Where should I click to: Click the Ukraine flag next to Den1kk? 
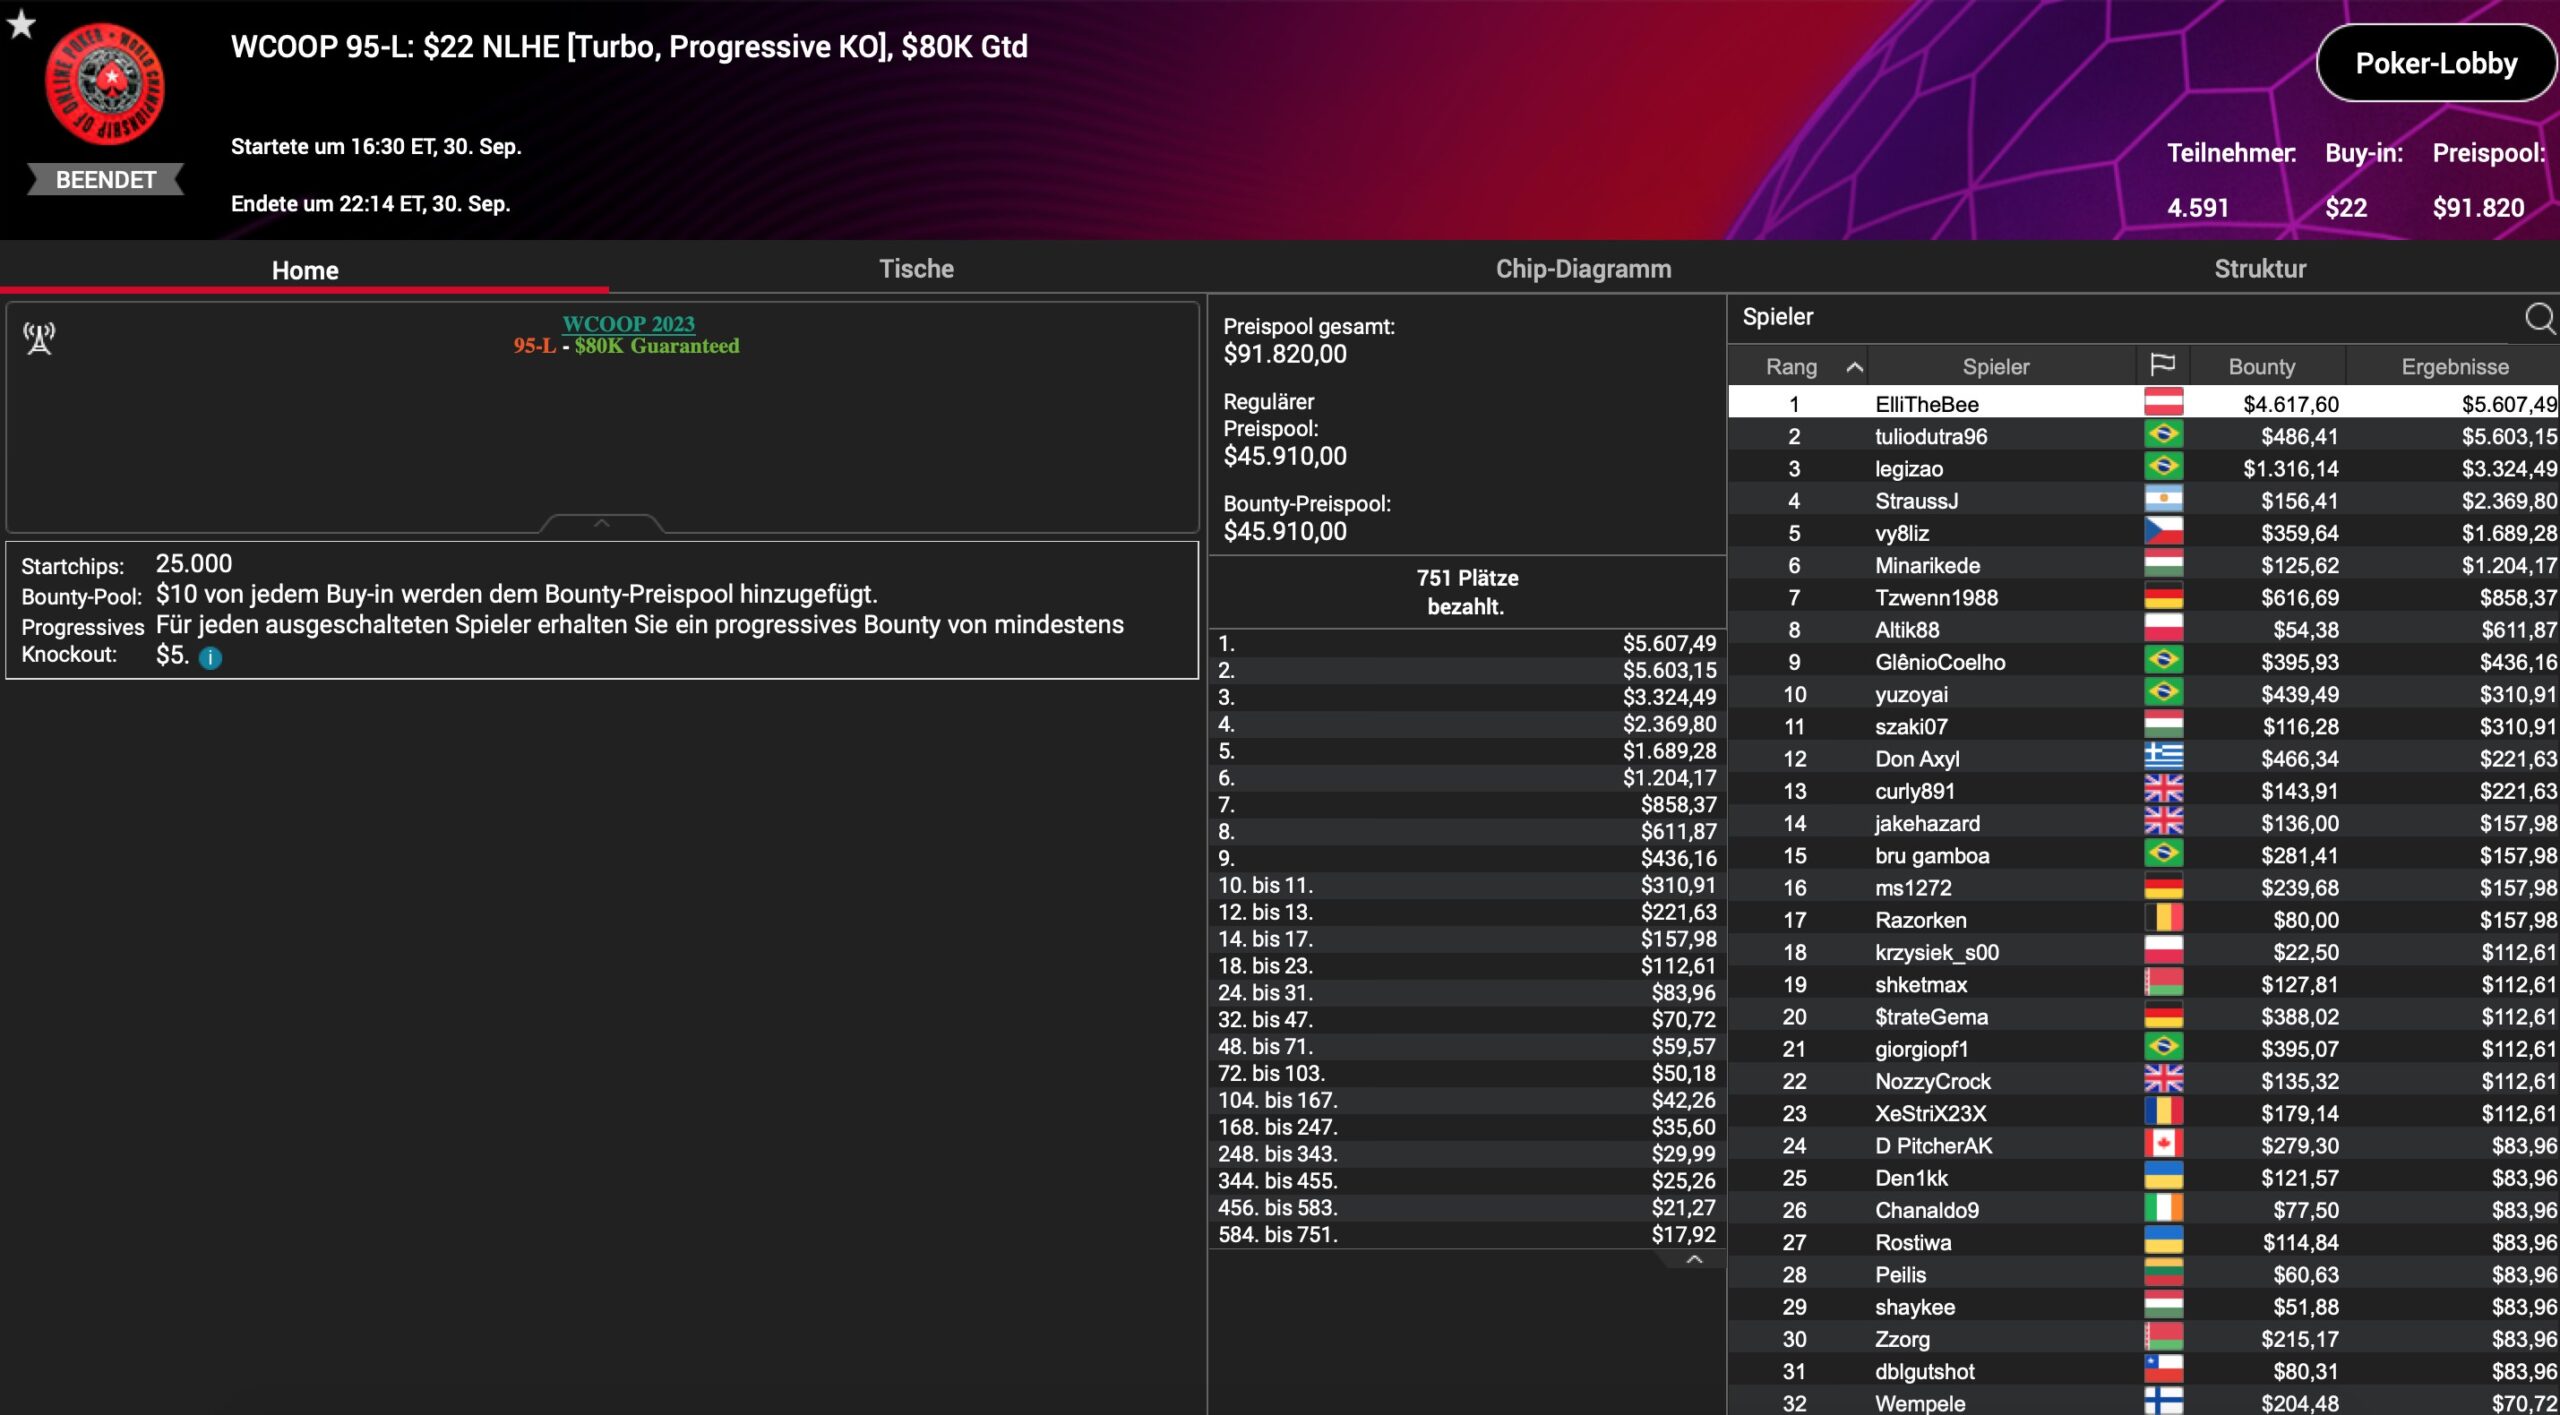2163,1177
